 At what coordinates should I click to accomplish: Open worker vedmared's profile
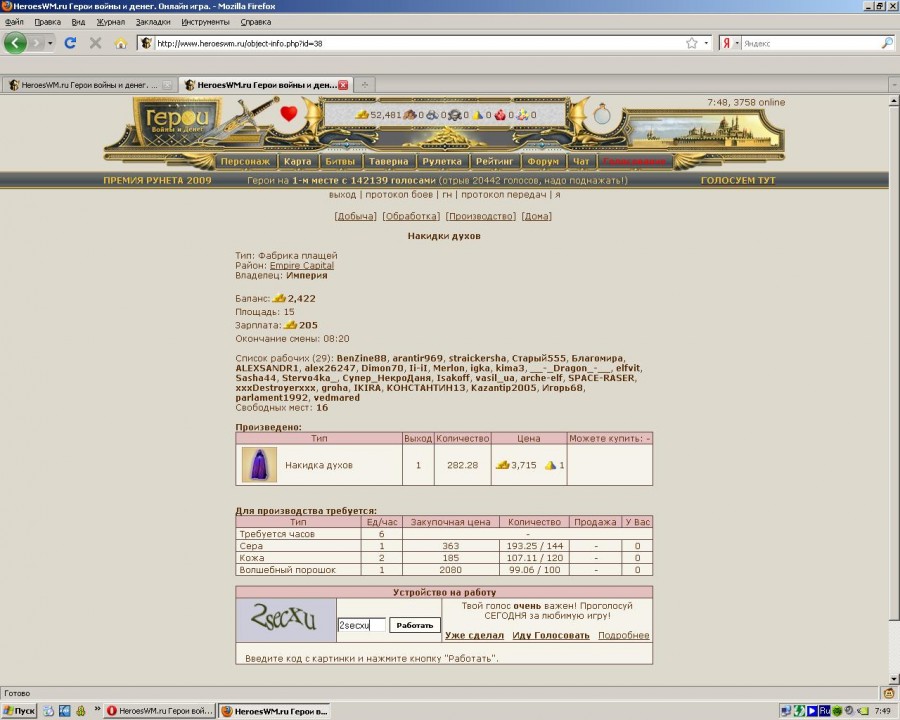coord(337,397)
